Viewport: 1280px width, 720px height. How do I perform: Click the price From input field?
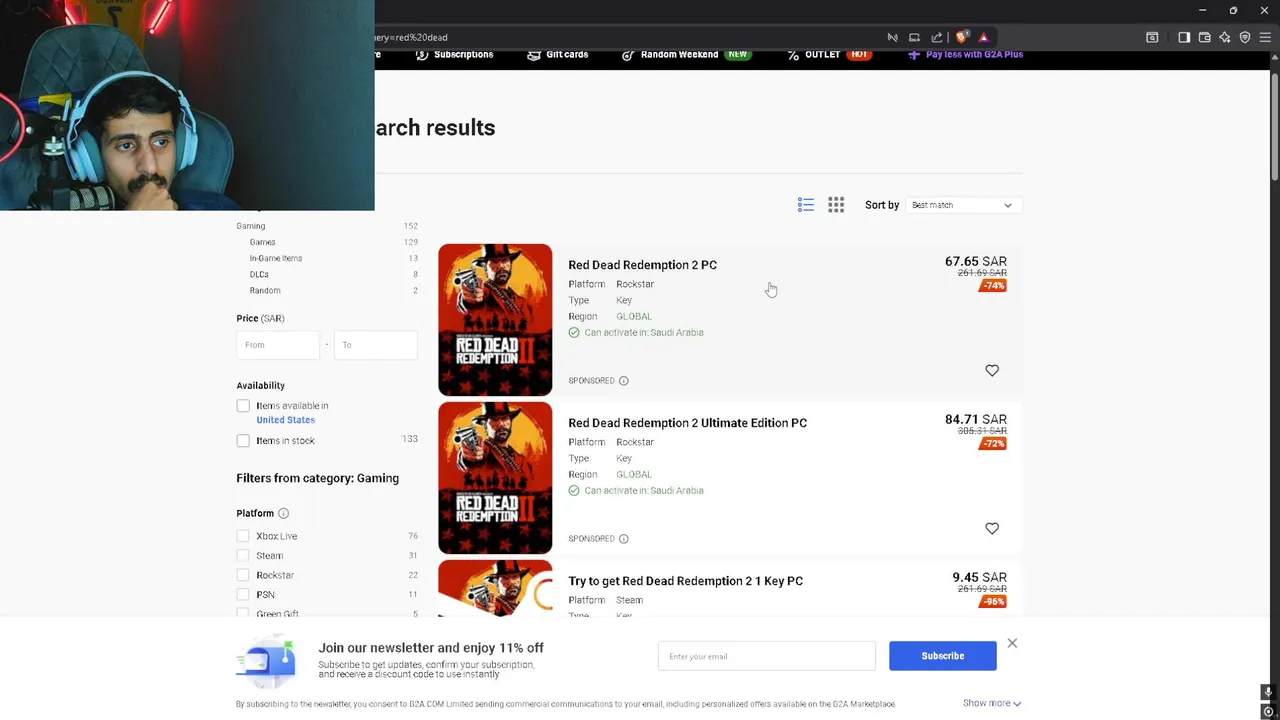tap(278, 345)
